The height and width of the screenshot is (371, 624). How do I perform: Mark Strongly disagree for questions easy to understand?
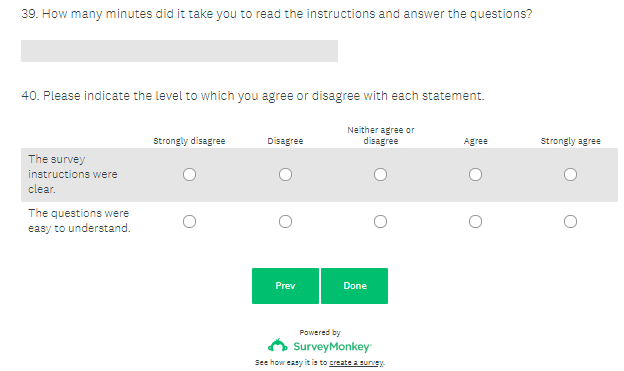(189, 221)
